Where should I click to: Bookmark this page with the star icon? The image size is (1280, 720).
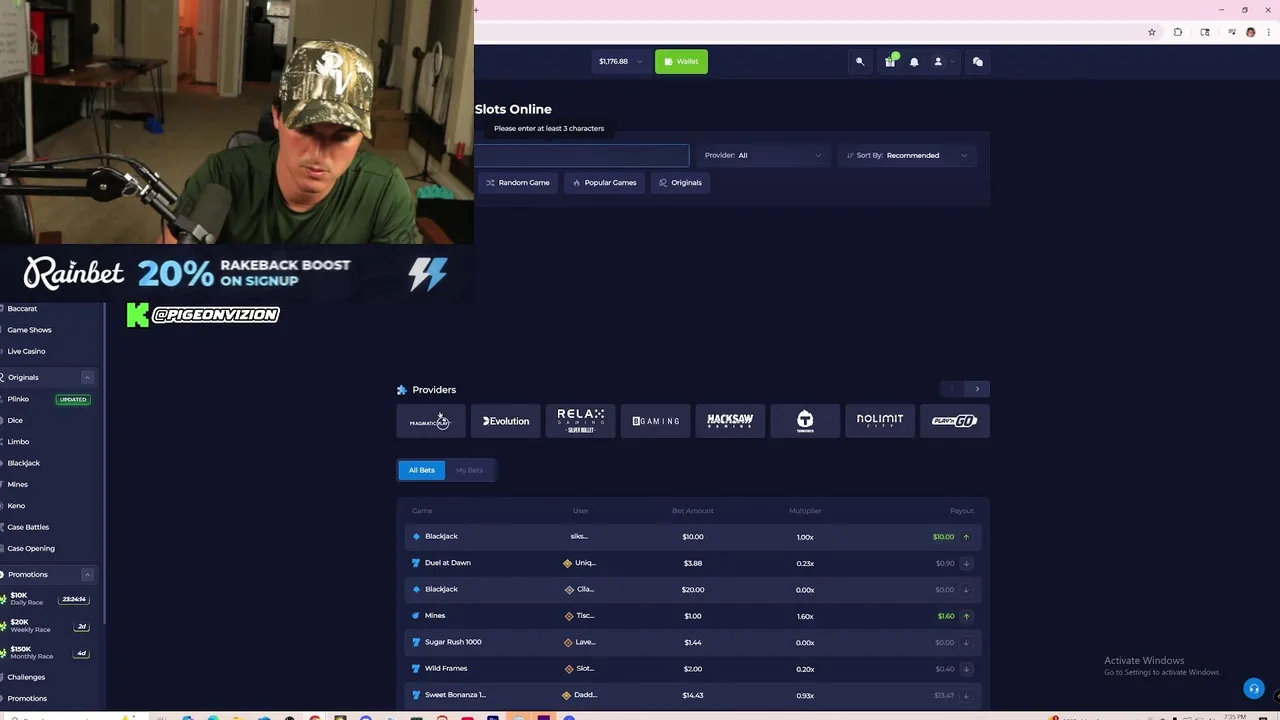click(1152, 32)
